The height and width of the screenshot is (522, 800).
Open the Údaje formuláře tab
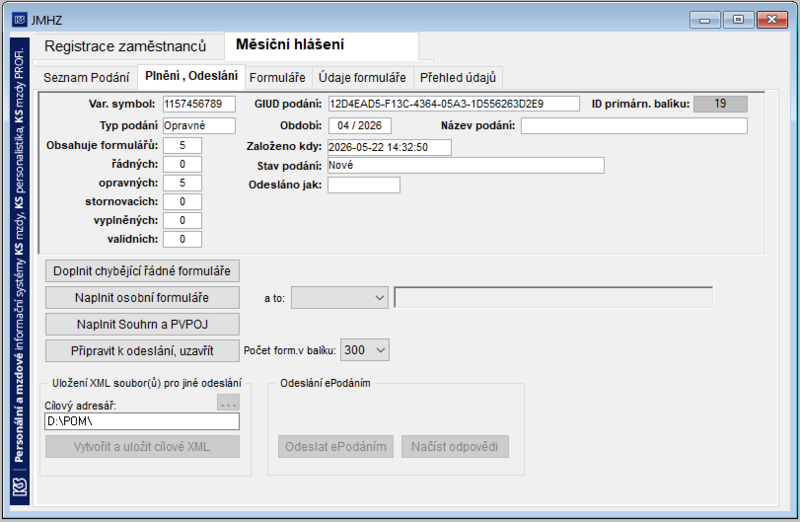[362, 78]
